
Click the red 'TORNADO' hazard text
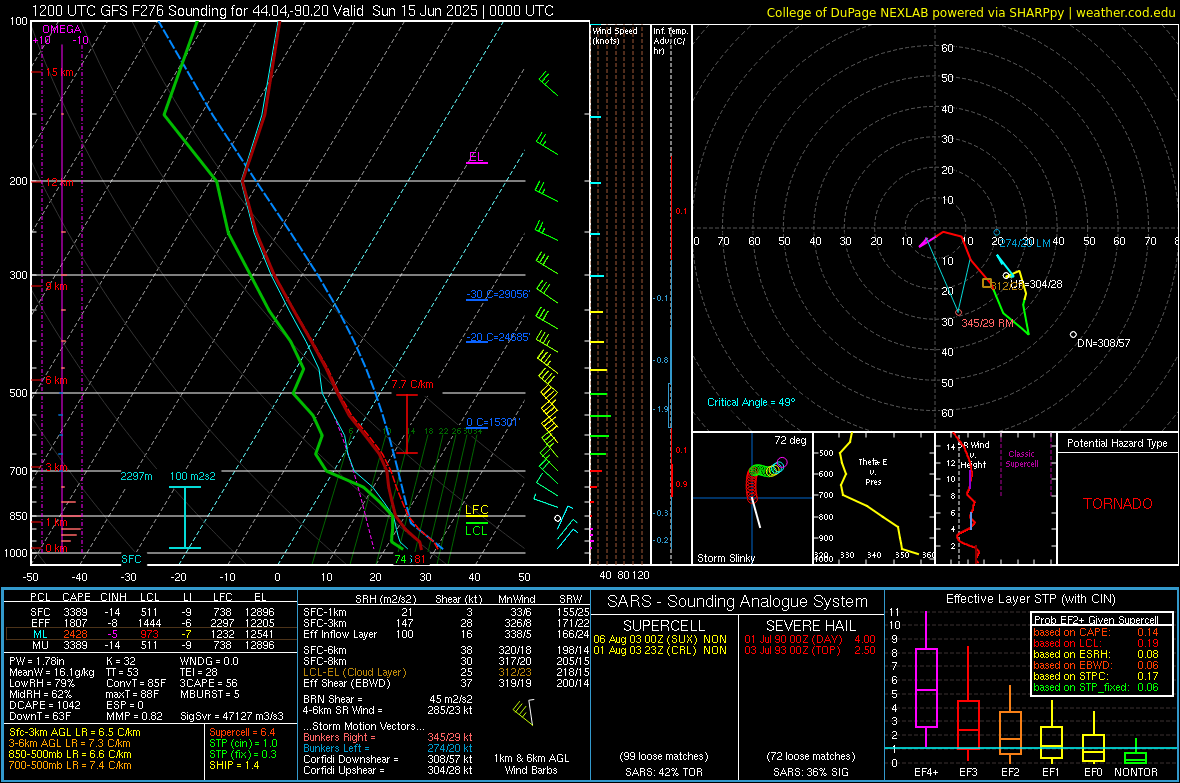(1118, 504)
